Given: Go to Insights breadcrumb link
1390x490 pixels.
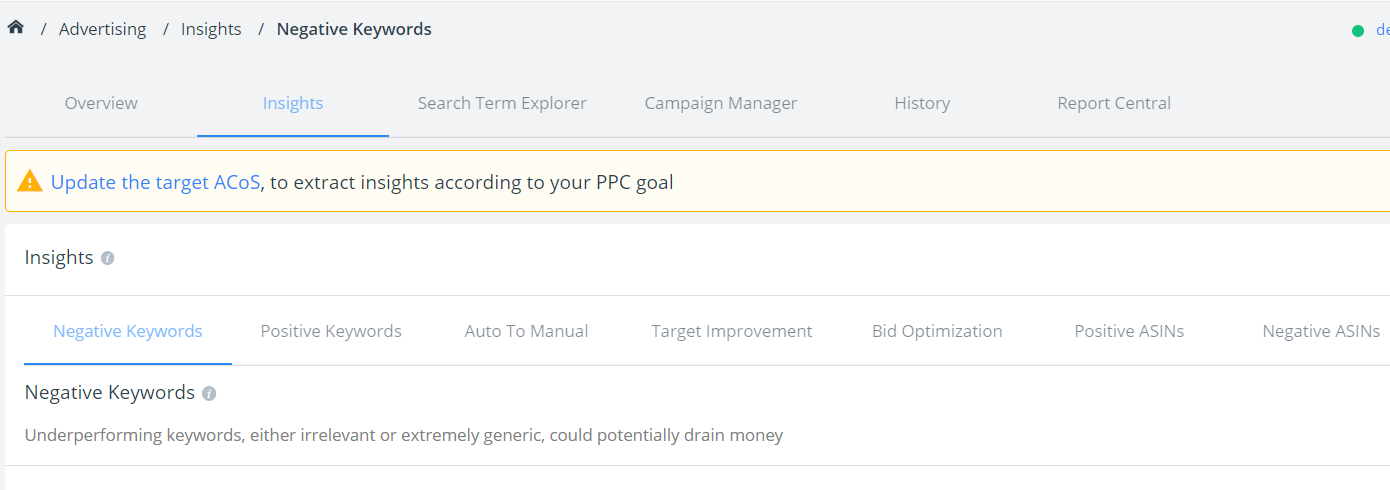Looking at the screenshot, I should click(x=211, y=29).
